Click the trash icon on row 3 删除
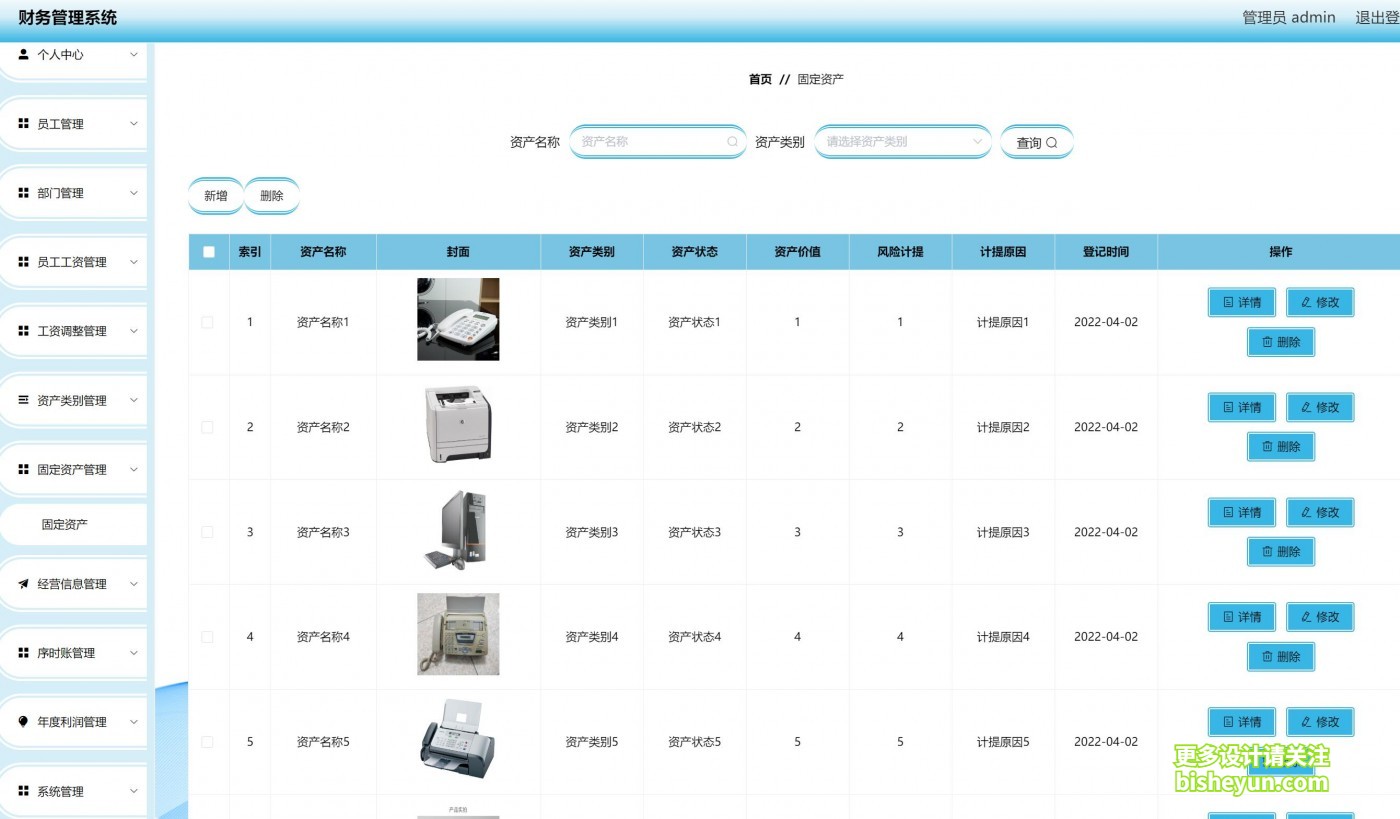The height and width of the screenshot is (819, 1400). pos(1267,552)
